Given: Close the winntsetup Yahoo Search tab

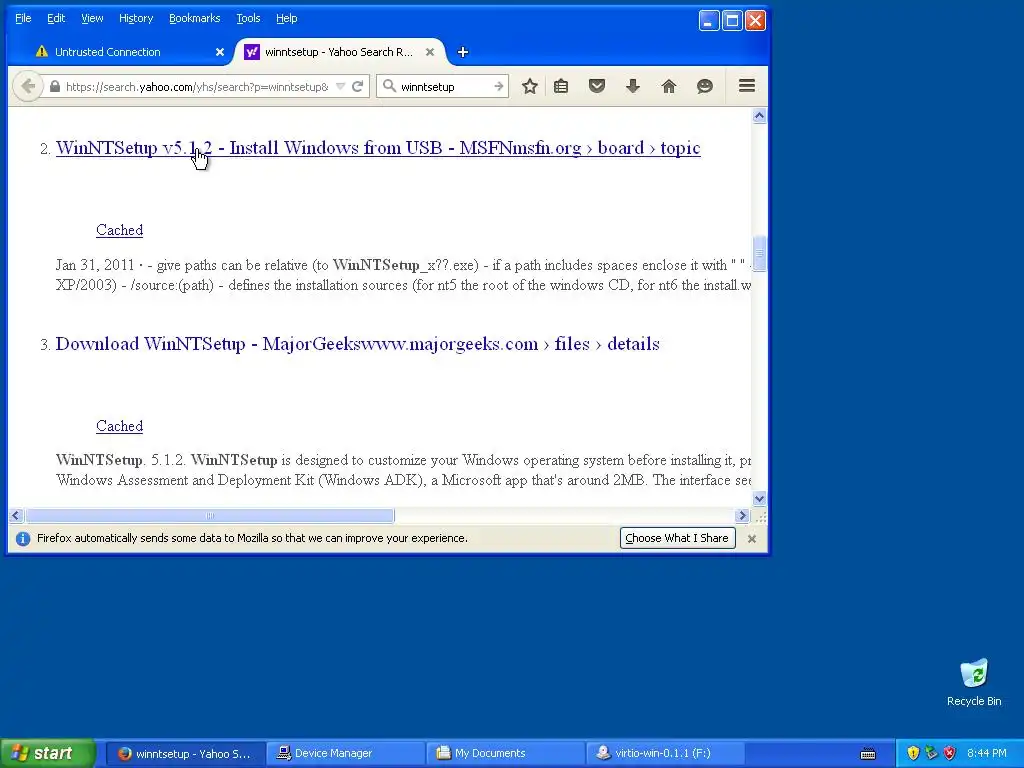Looking at the screenshot, I should [x=430, y=52].
